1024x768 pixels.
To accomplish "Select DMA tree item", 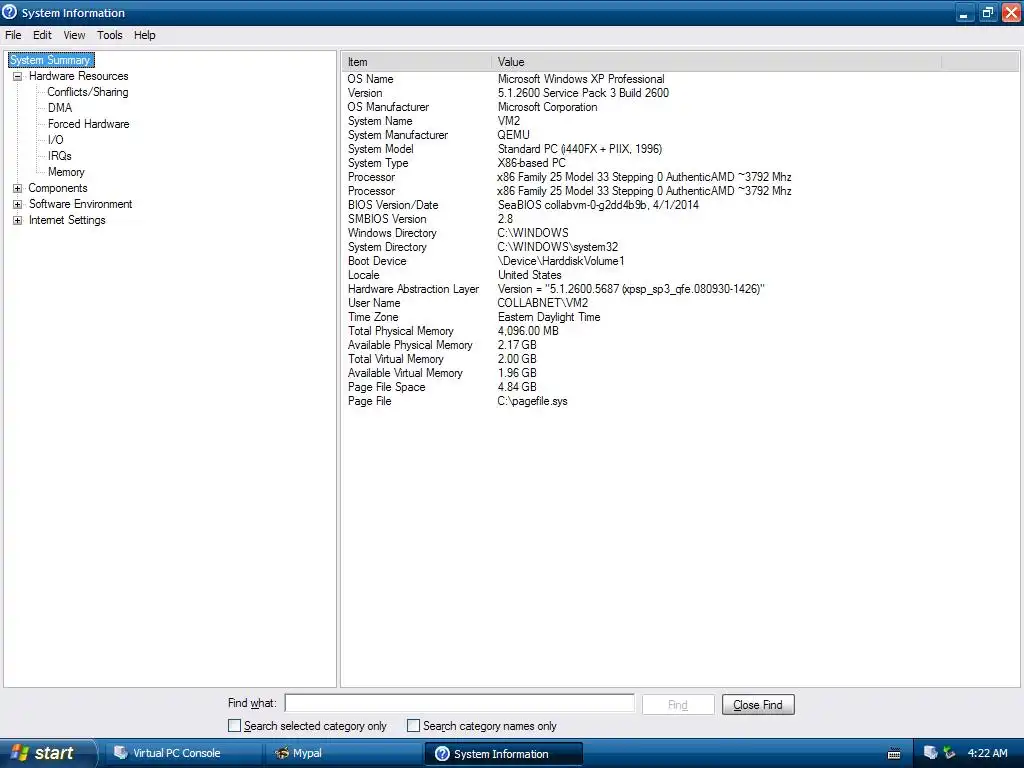I will tap(60, 108).
